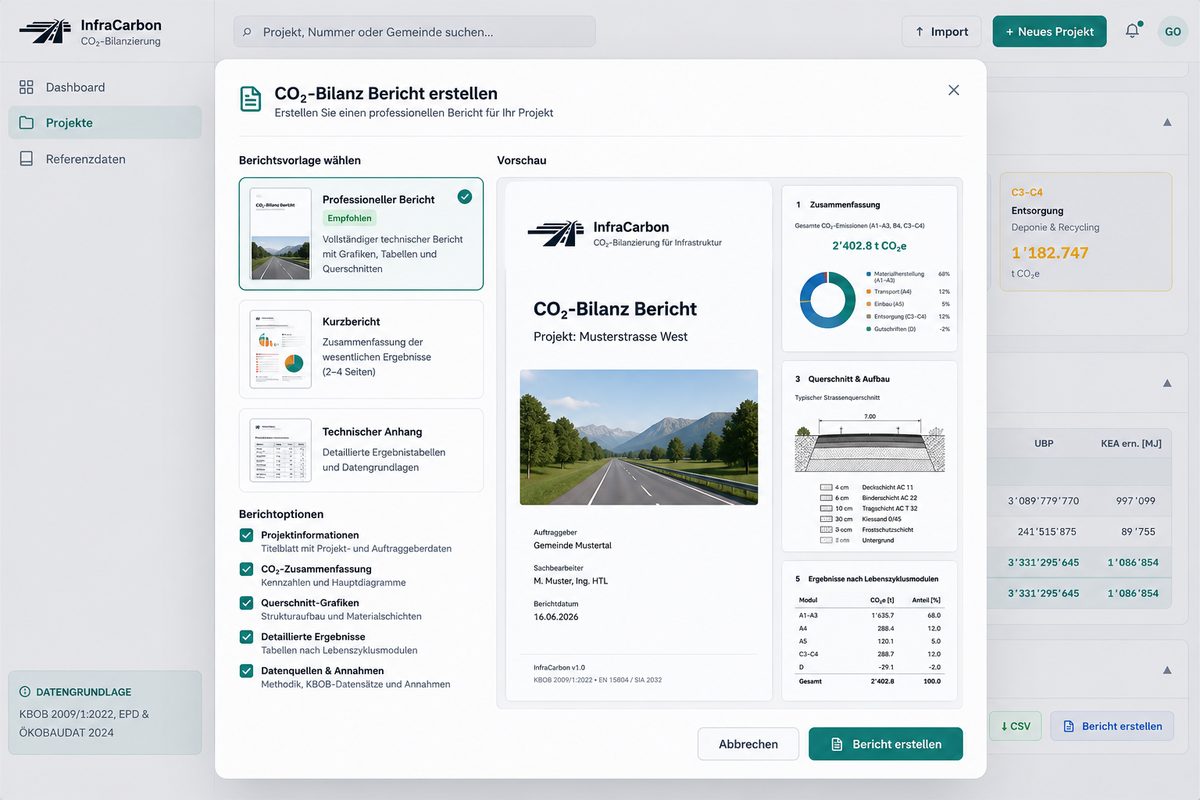Screen dimensions: 1200x800
Task: Go to Projekte in the sidebar
Action: (x=104, y=123)
